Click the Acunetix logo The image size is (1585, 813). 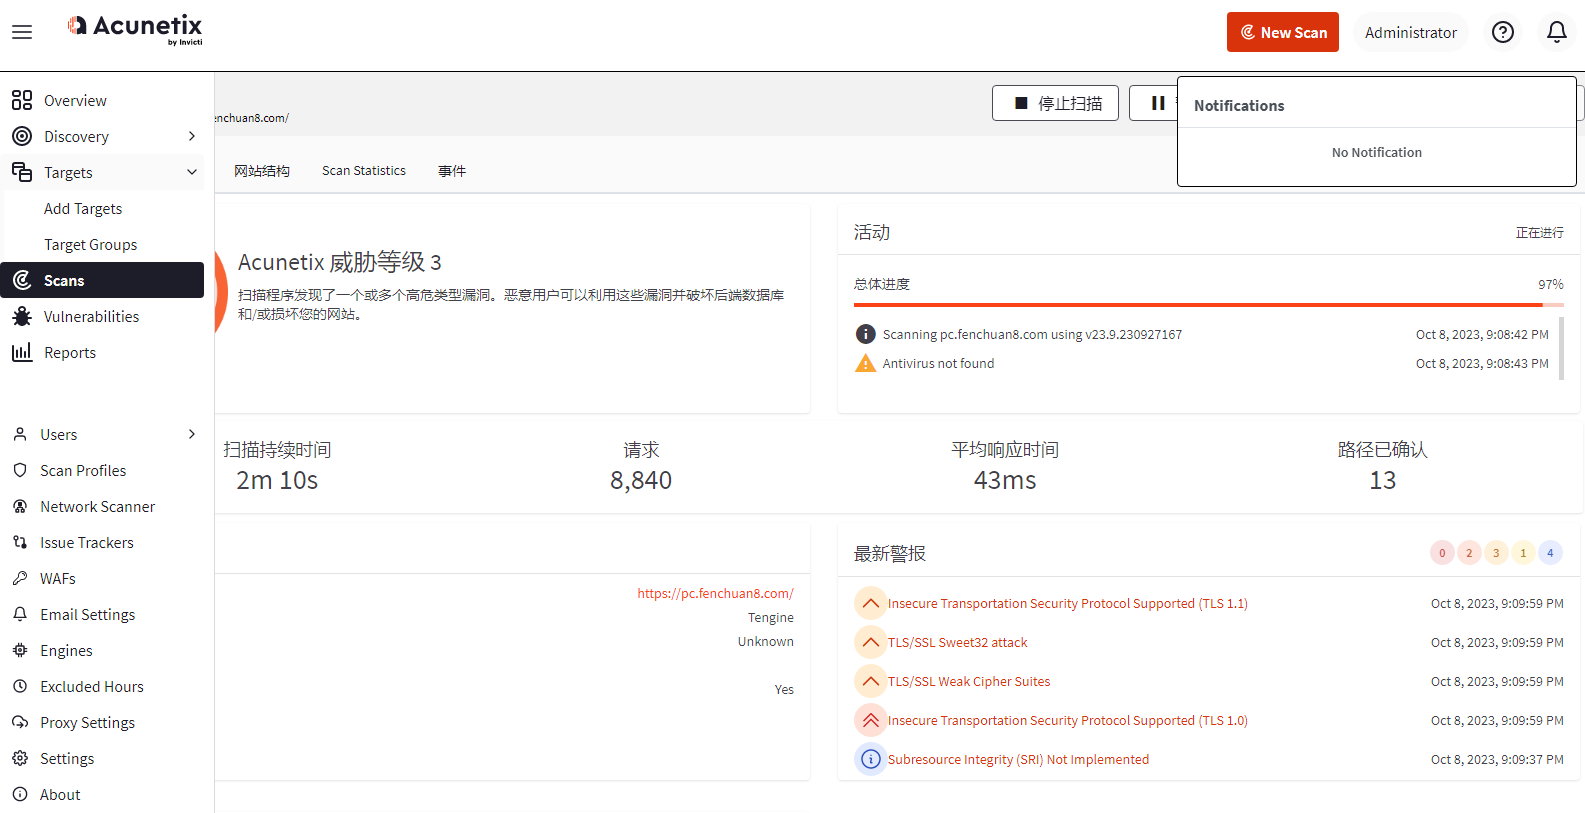click(135, 29)
